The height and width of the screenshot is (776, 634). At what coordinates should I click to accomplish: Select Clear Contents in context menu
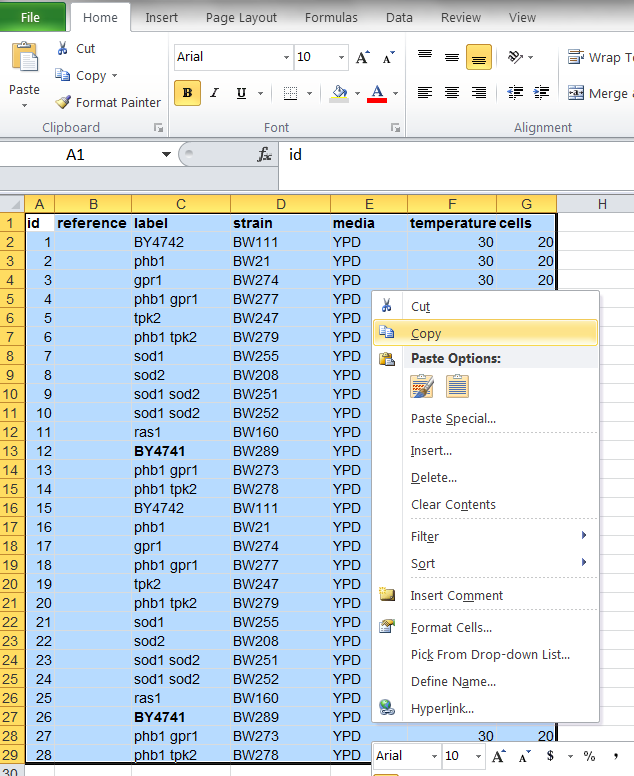coord(485,505)
